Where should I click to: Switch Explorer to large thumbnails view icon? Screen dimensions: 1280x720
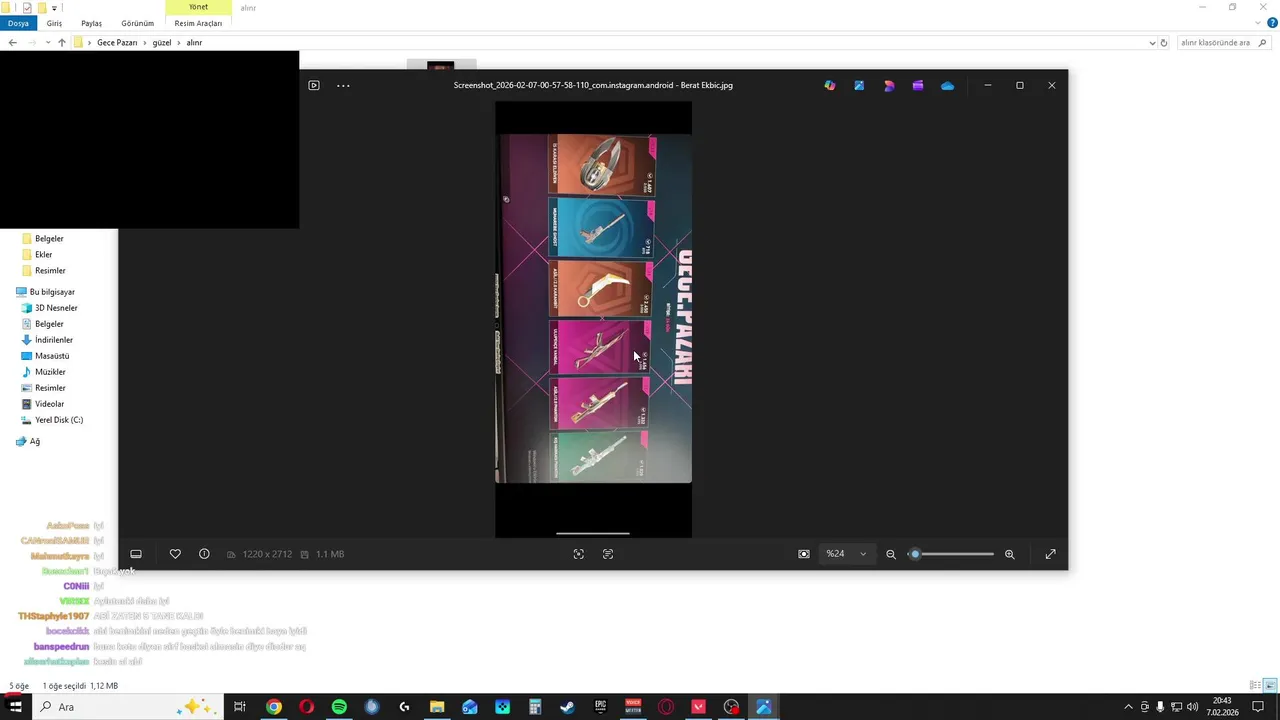1271,685
